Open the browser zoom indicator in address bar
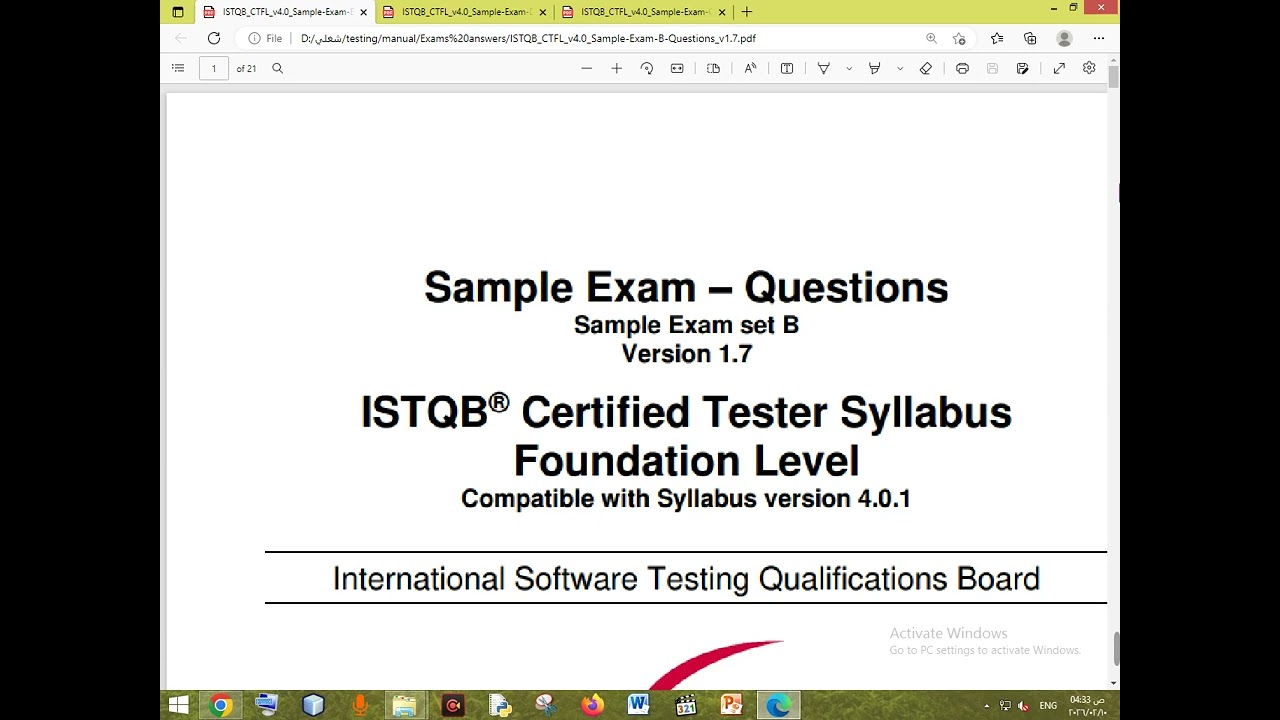1280x720 pixels. 931,38
